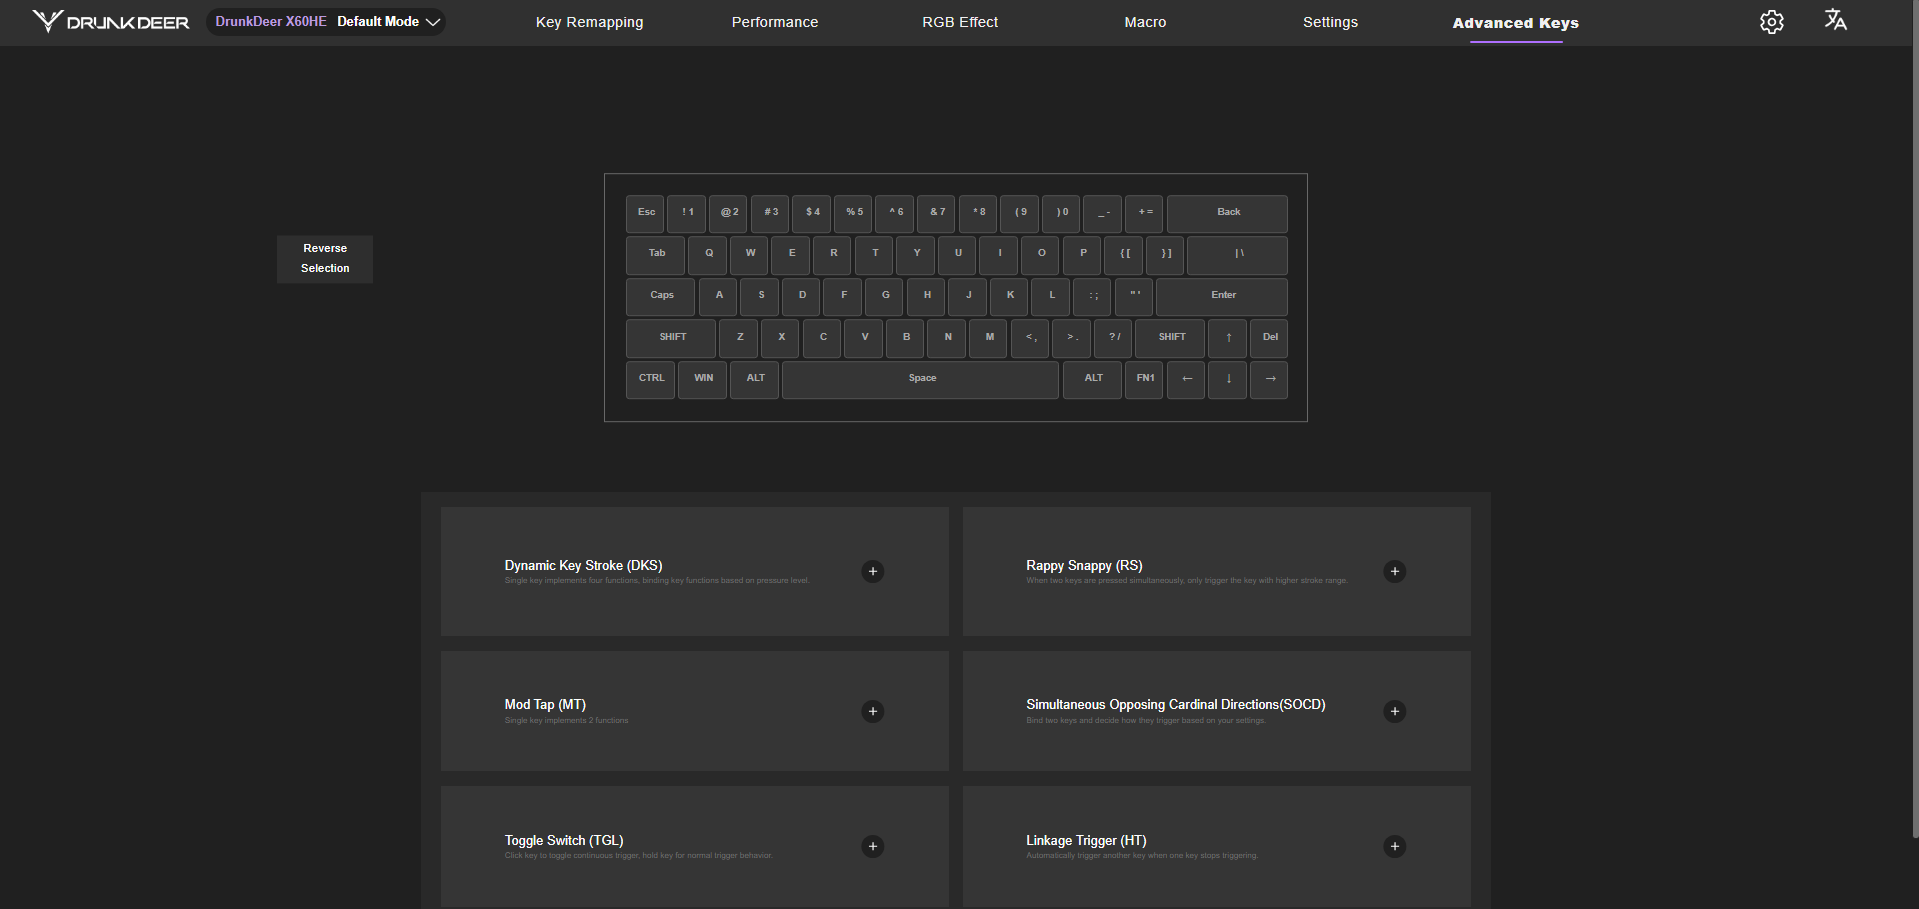Select the up arrow key
Image resolution: width=1919 pixels, height=909 pixels.
coord(1227,338)
